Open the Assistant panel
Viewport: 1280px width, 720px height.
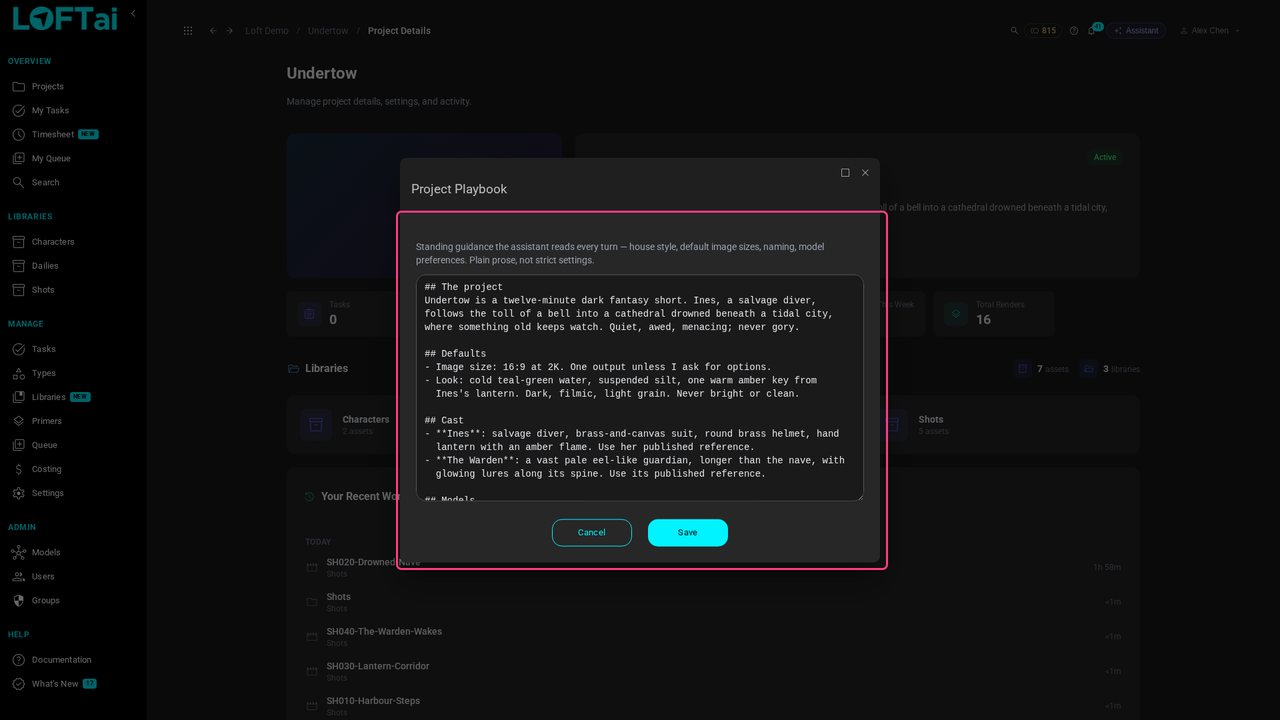tap(1136, 31)
